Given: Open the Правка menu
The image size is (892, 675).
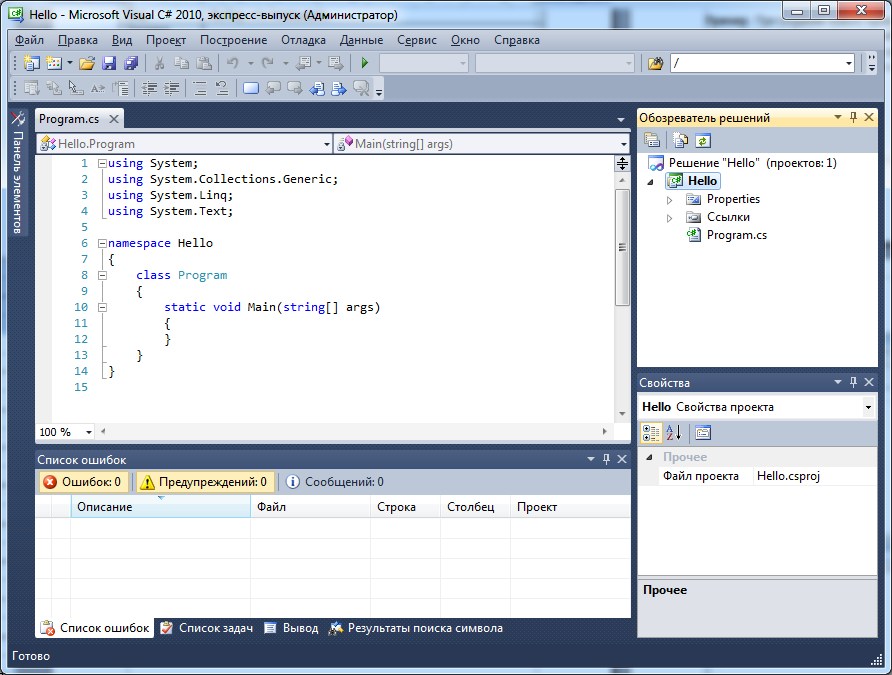Looking at the screenshot, I should [x=78, y=40].
